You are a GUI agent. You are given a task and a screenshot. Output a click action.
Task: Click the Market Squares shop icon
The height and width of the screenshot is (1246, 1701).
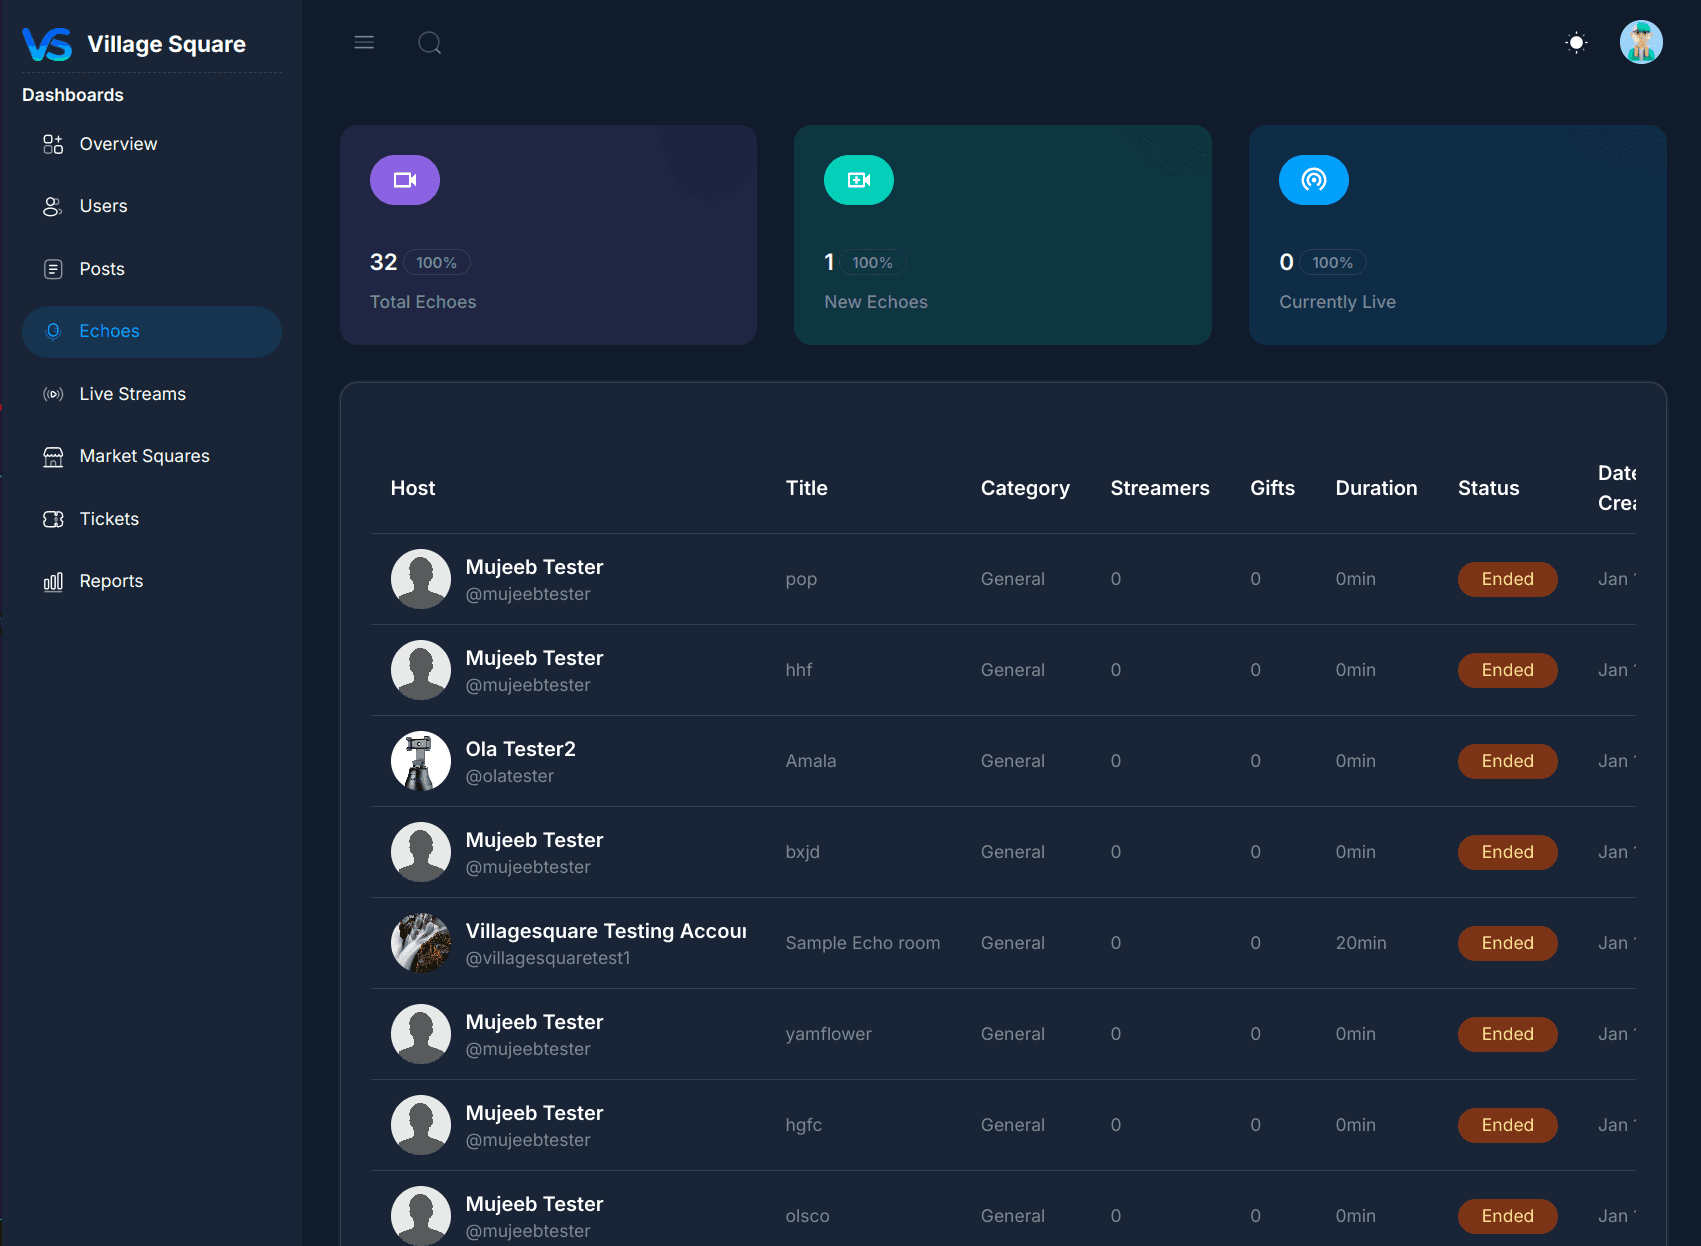[53, 457]
